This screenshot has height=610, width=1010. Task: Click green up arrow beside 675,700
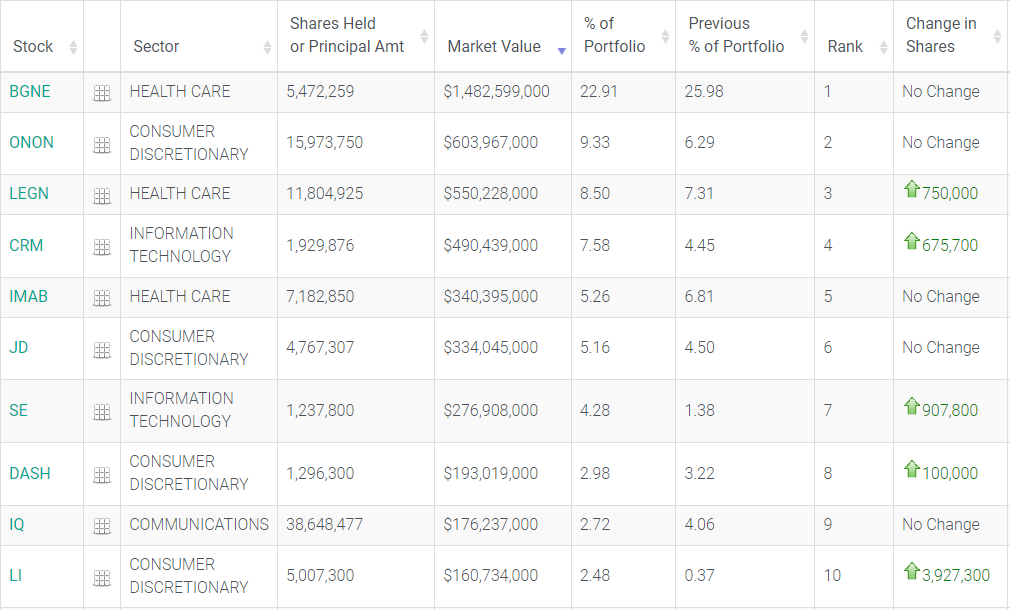click(911, 241)
